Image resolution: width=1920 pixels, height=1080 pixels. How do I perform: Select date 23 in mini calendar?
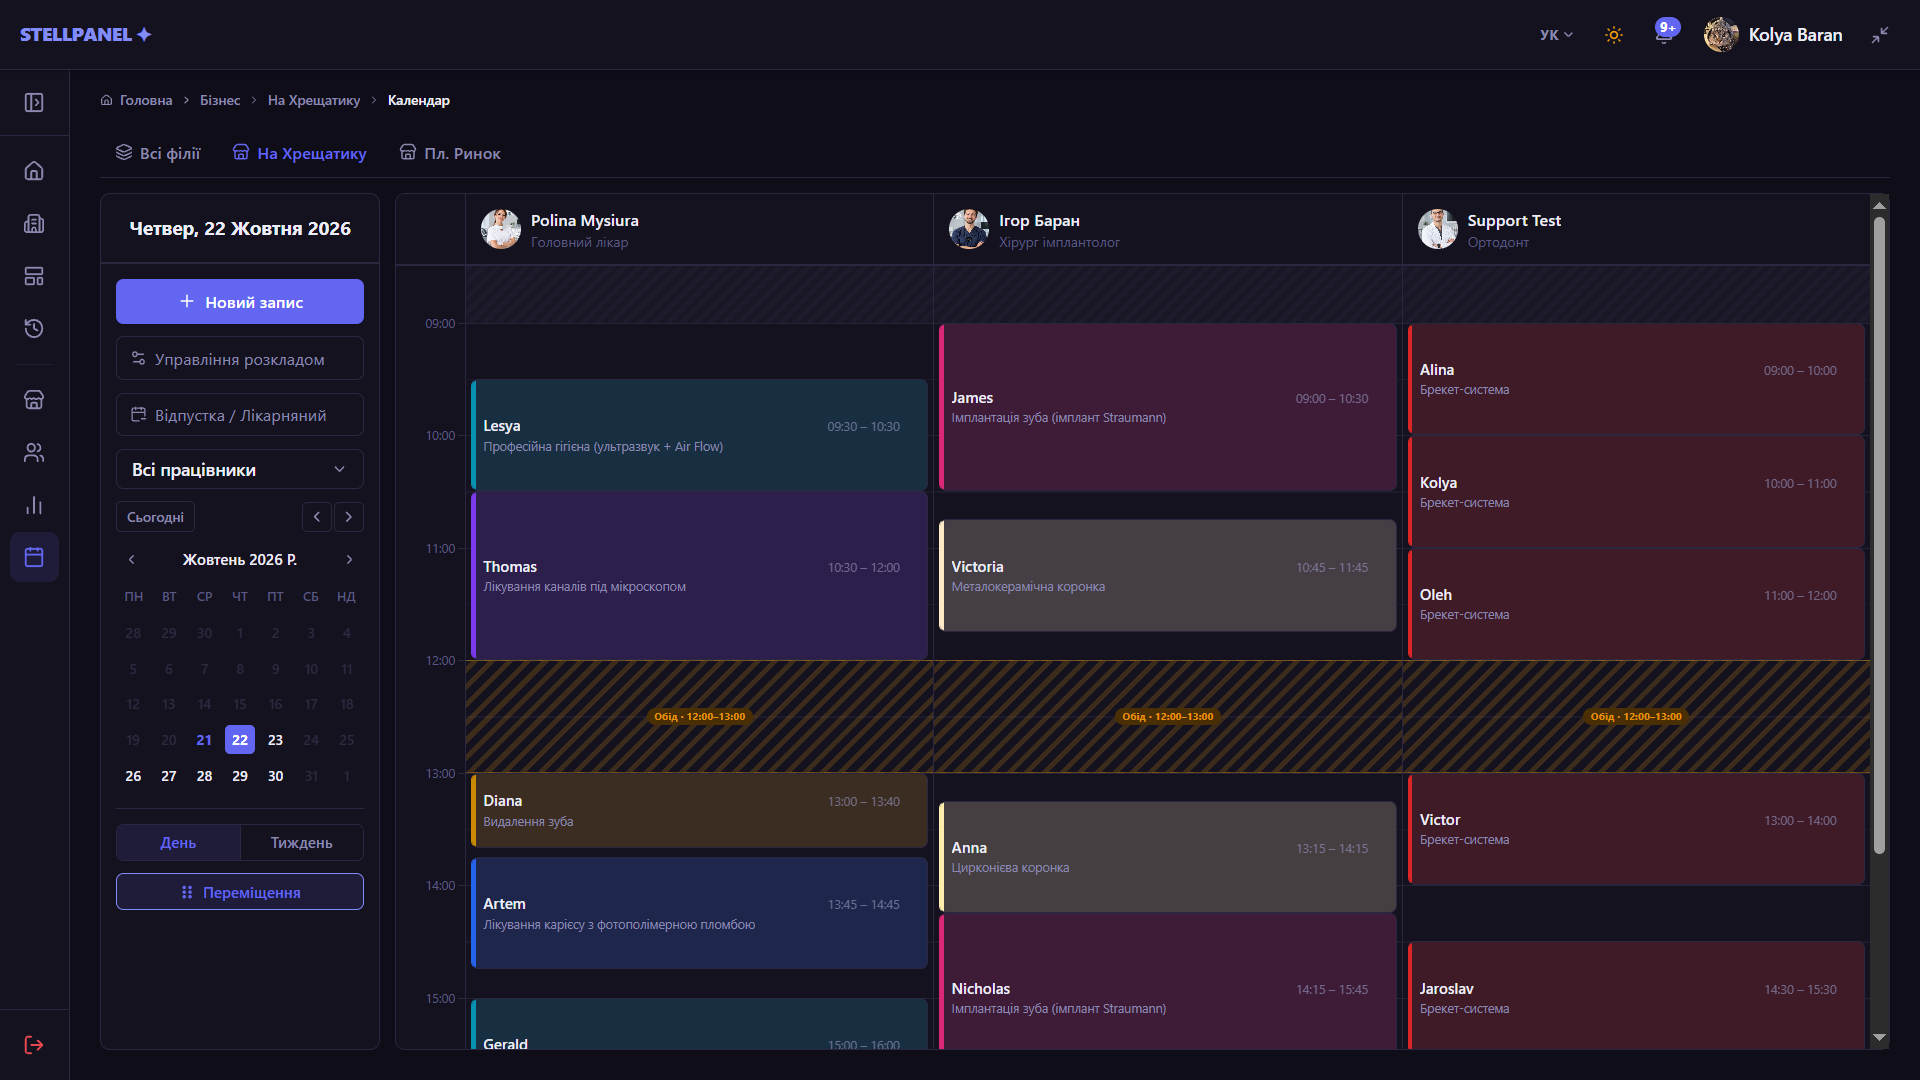pos(275,740)
